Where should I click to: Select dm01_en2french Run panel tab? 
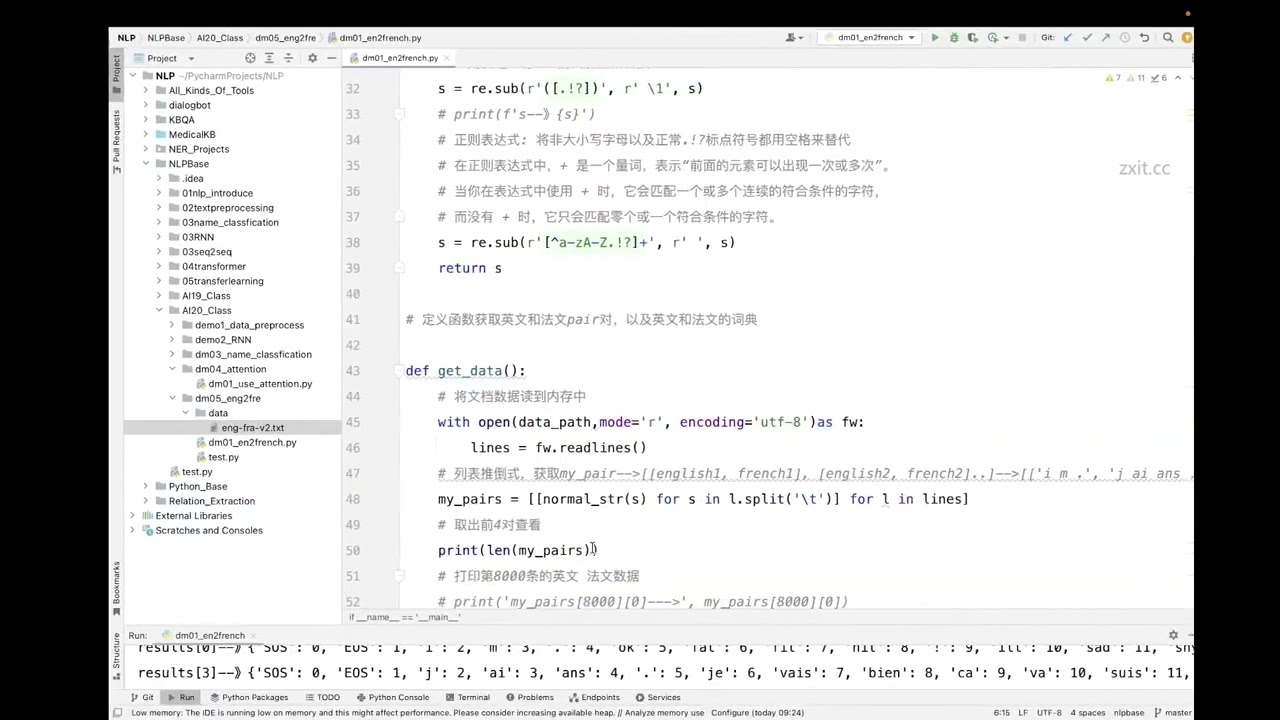(210, 635)
